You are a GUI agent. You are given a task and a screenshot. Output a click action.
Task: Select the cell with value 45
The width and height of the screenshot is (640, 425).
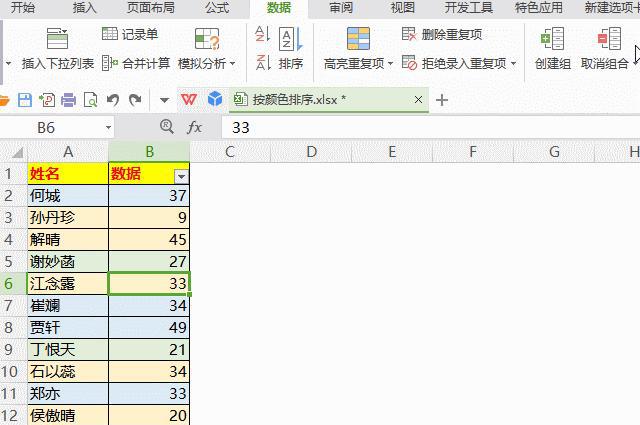[149, 240]
